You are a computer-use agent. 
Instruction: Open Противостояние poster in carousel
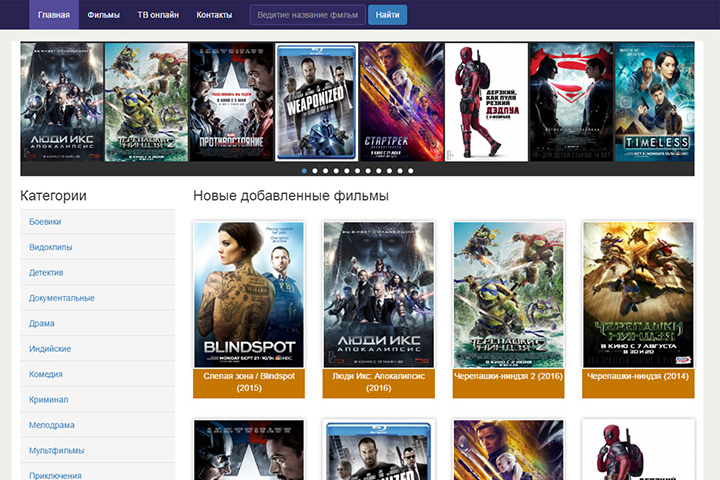[231, 102]
